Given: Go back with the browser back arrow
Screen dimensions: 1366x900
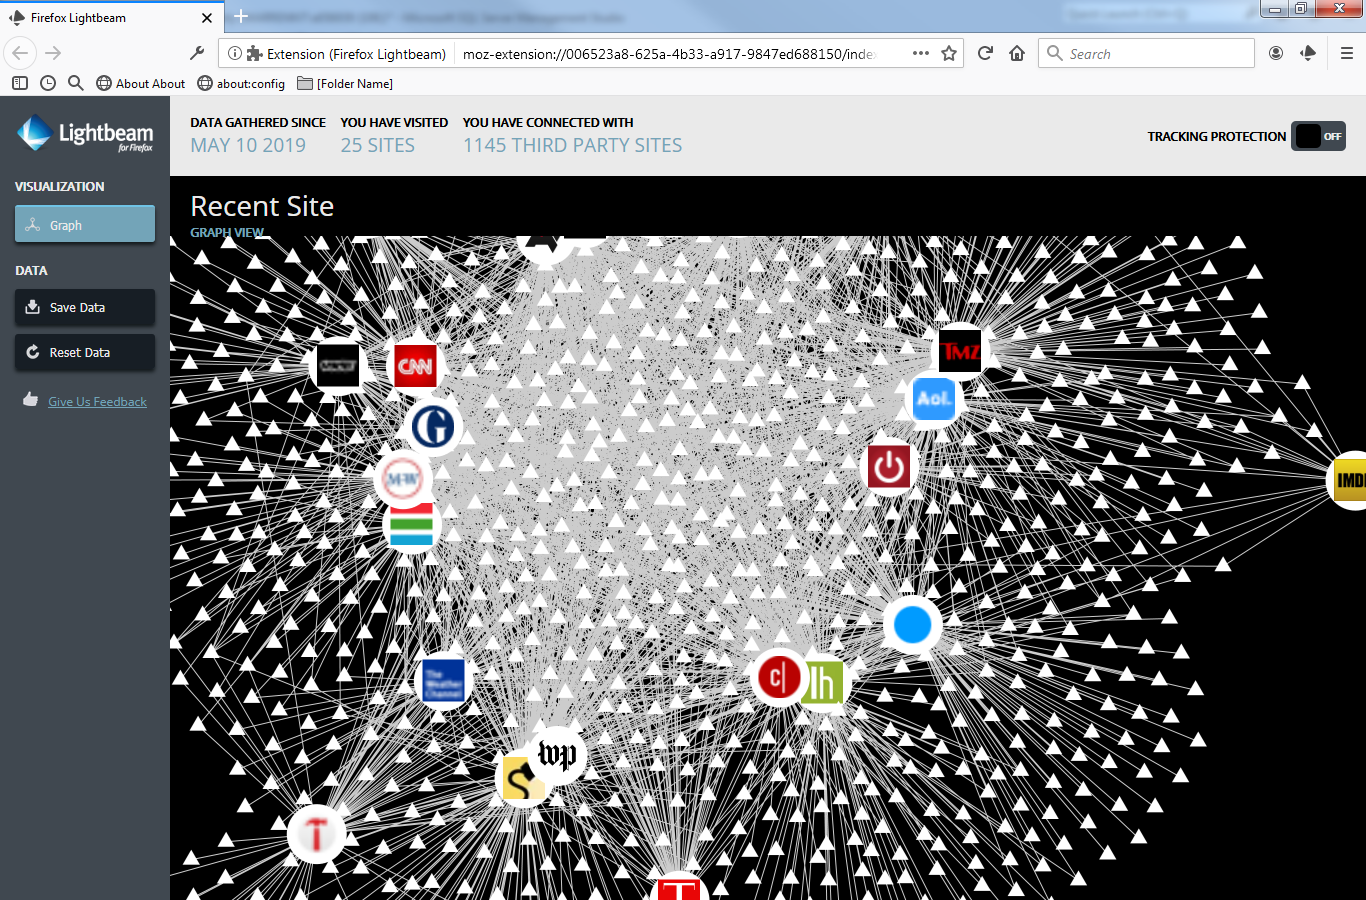Looking at the screenshot, I should tap(20, 53).
